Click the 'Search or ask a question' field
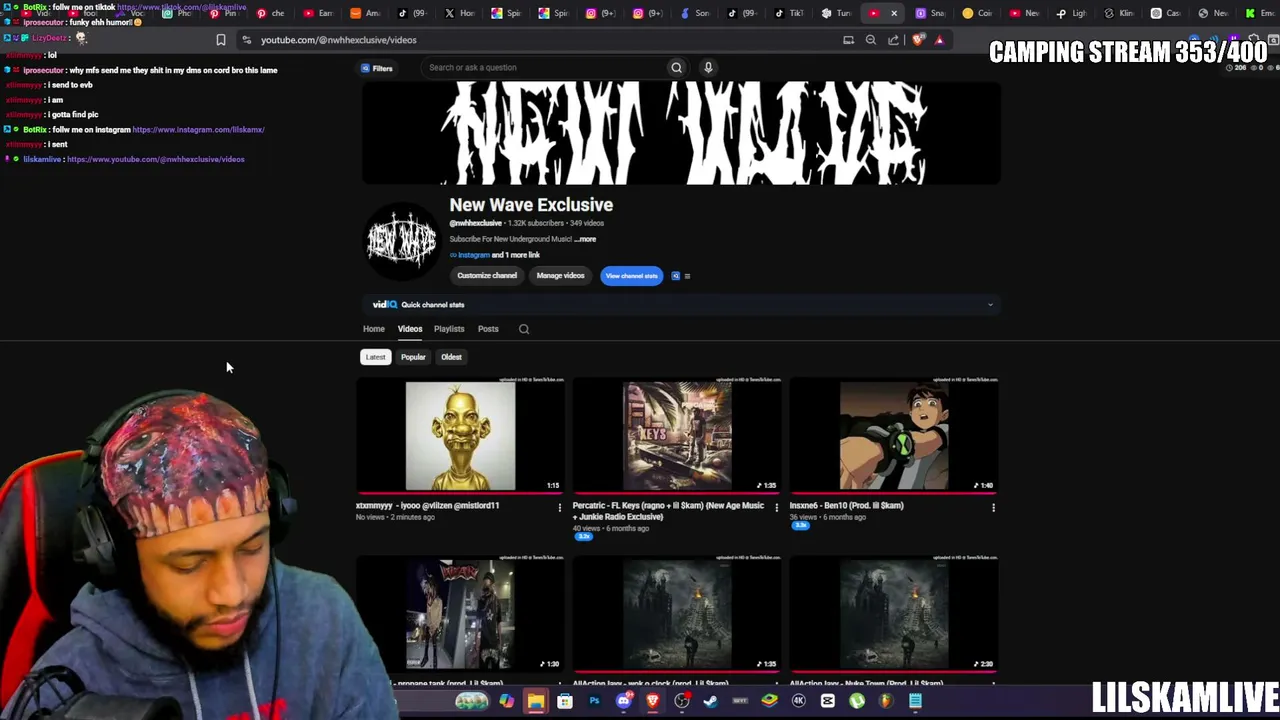1280x720 pixels. coord(544,67)
